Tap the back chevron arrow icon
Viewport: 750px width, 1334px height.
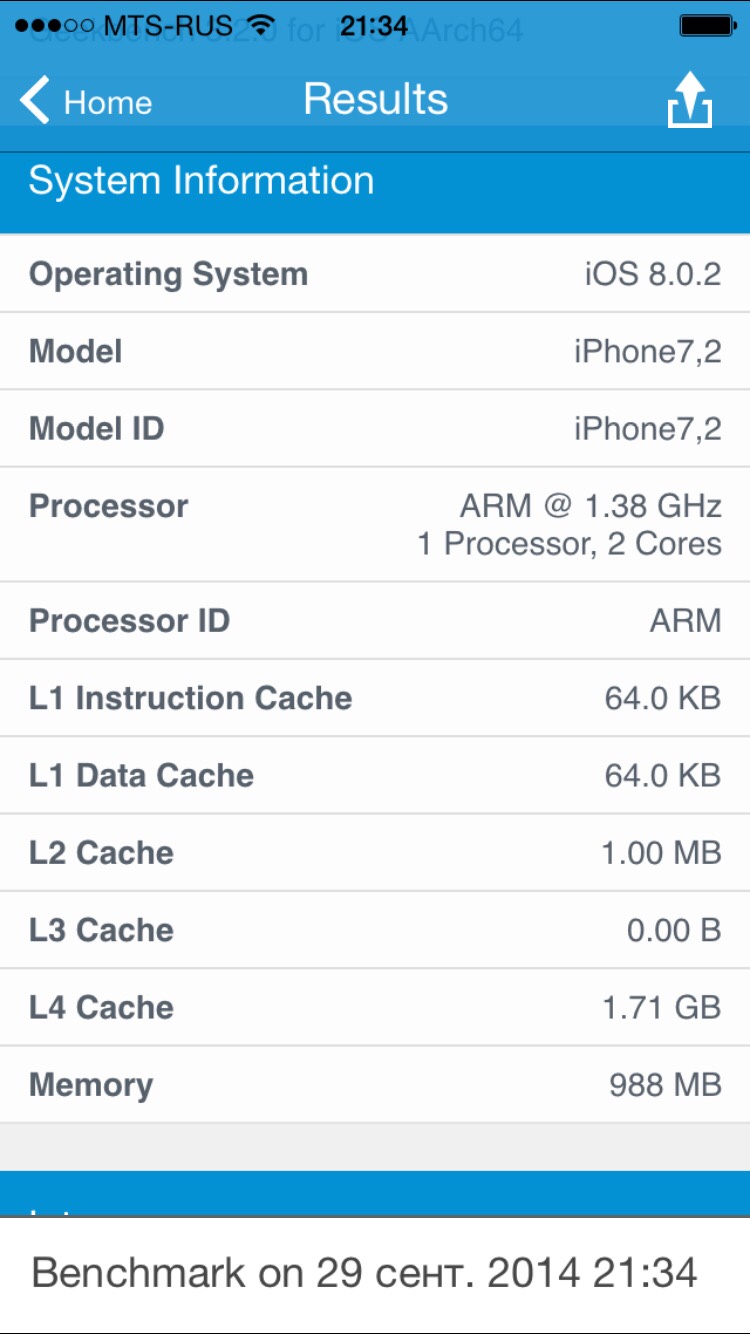click(x=34, y=101)
